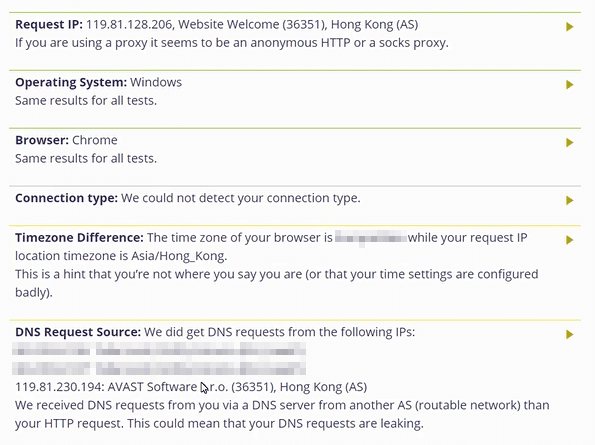The image size is (595, 445).
Task: Click the blurred browser time zone value
Action: point(371,238)
